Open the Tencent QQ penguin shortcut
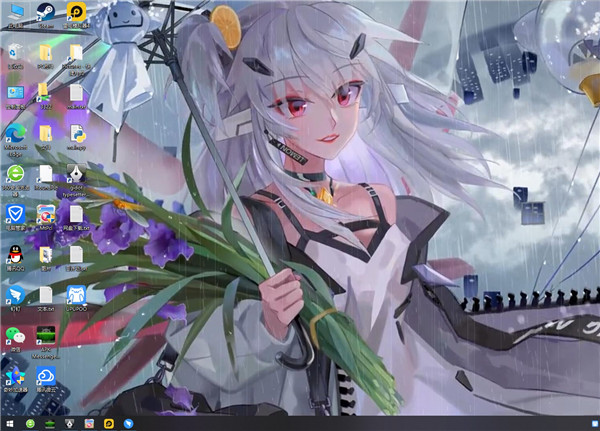 pyautogui.click(x=15, y=255)
